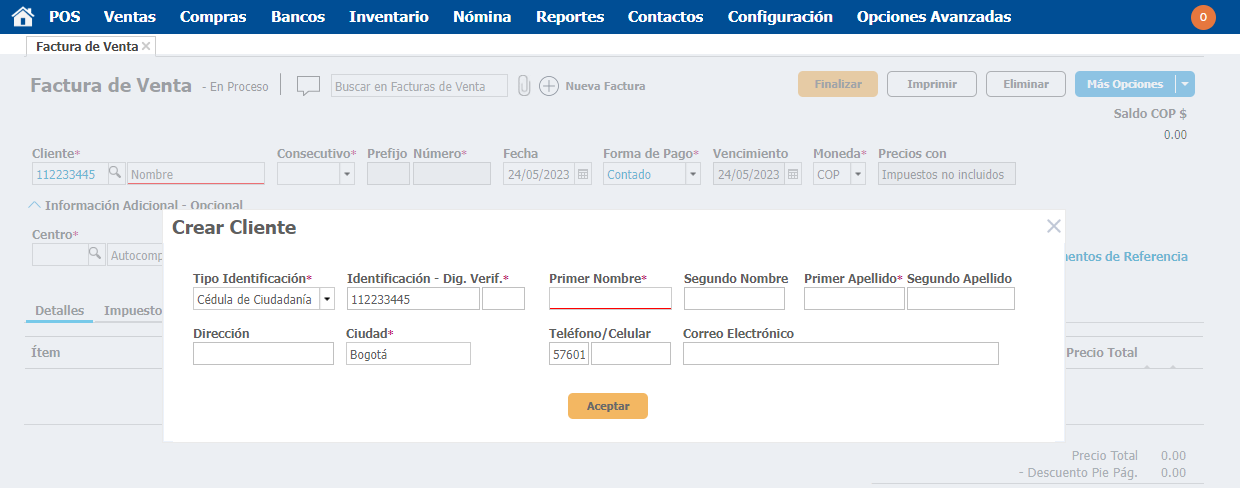Open the Reportes menu

pyautogui.click(x=569, y=17)
